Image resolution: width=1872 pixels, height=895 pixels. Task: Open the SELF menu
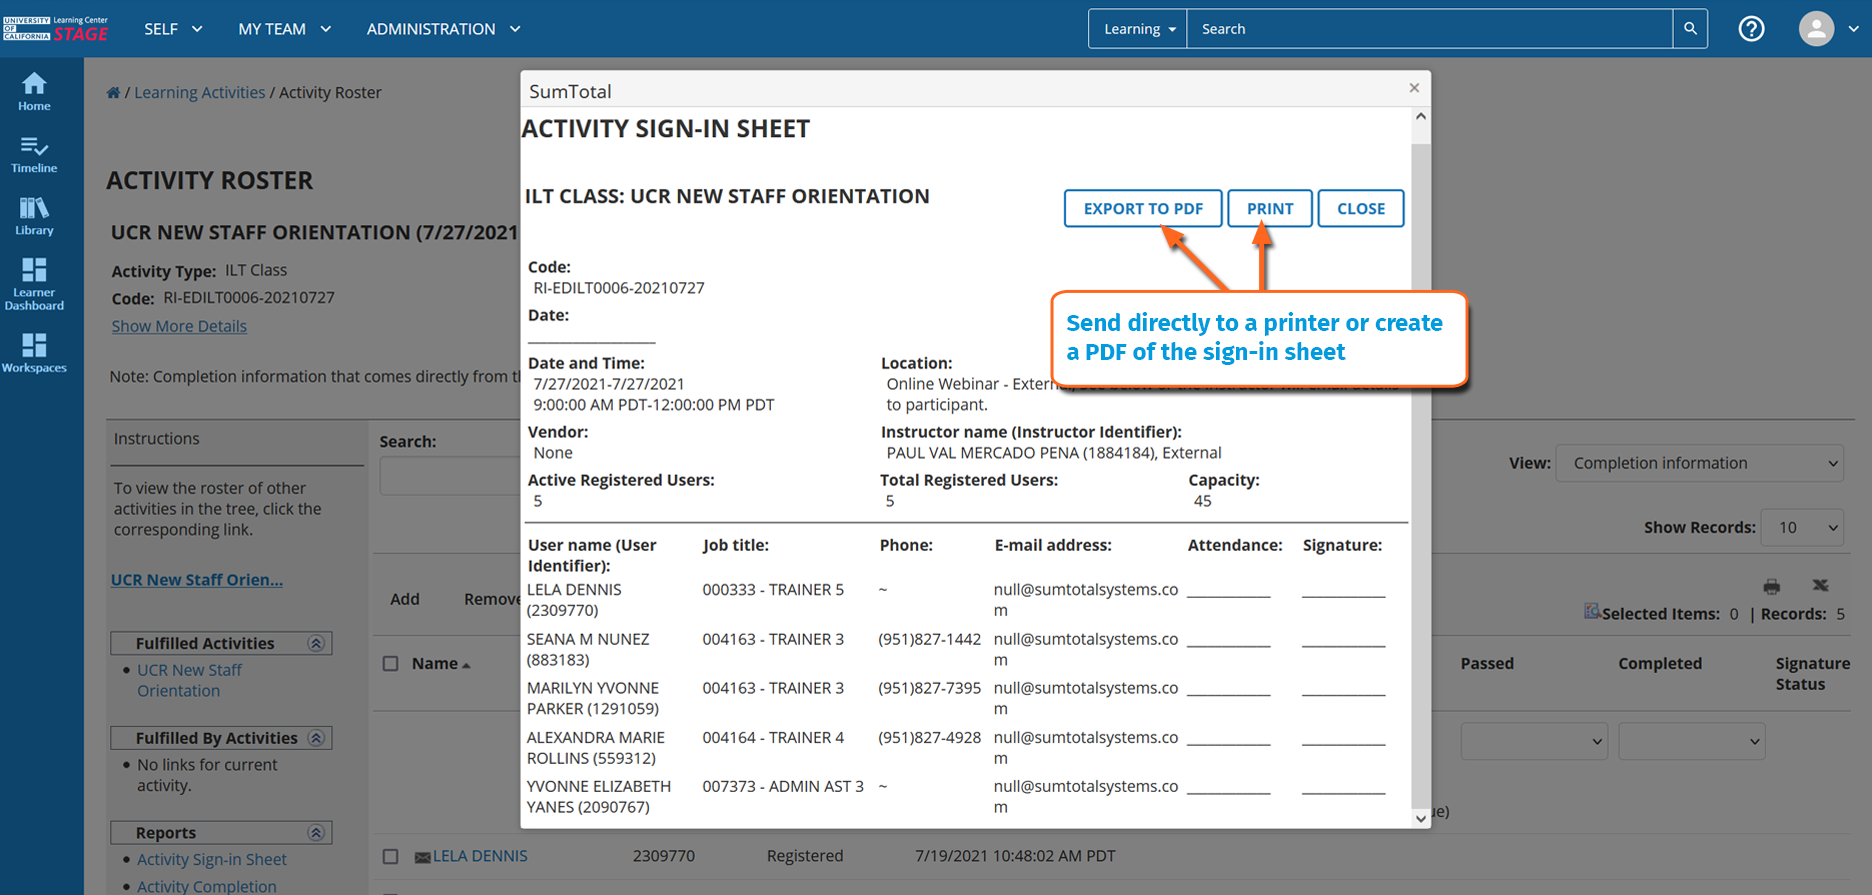173,29
